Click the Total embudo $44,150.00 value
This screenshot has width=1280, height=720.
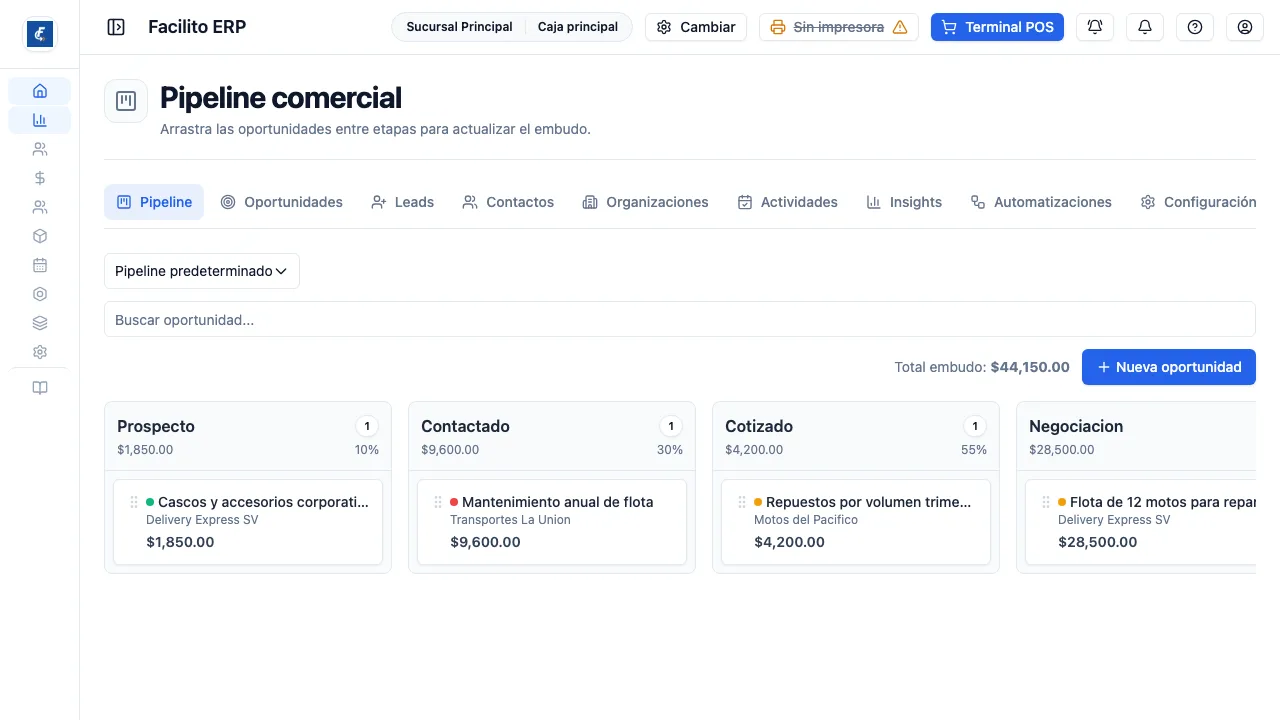(x=1030, y=367)
